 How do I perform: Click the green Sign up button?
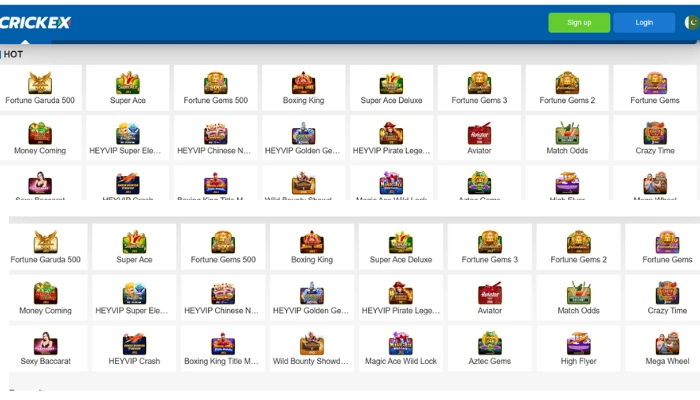579,22
